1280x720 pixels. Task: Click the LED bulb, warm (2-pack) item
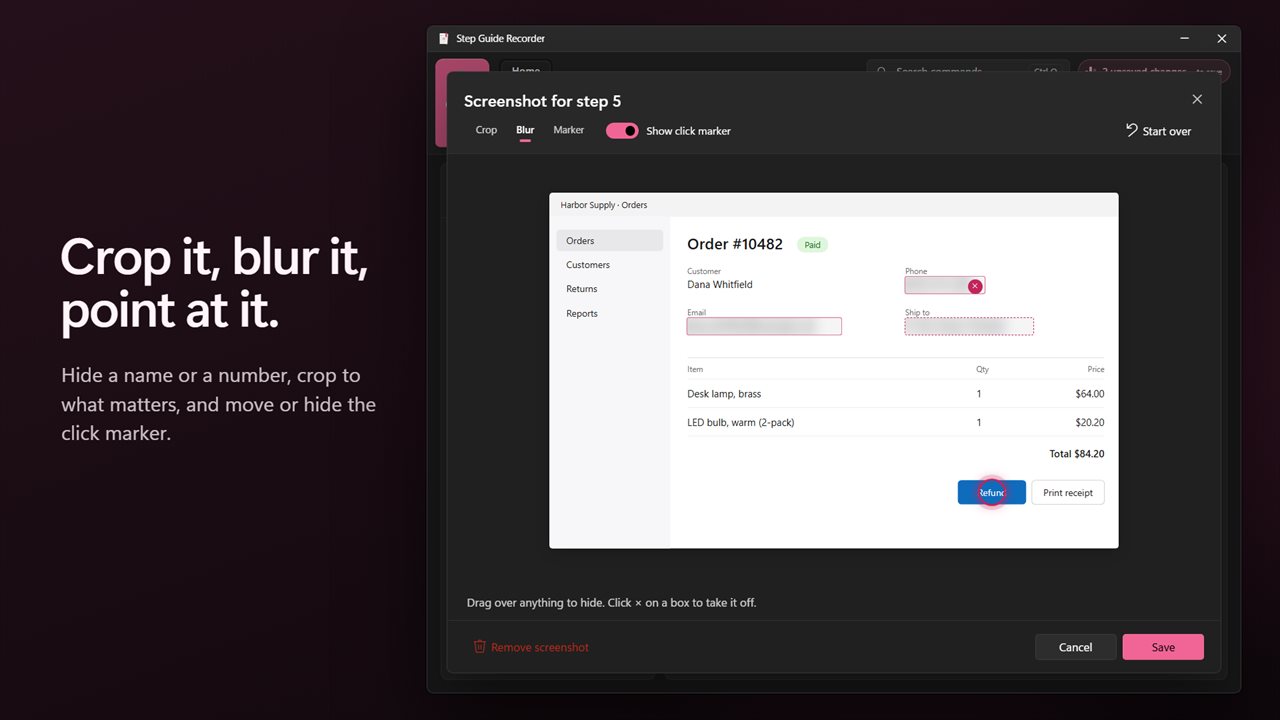[x=741, y=422]
